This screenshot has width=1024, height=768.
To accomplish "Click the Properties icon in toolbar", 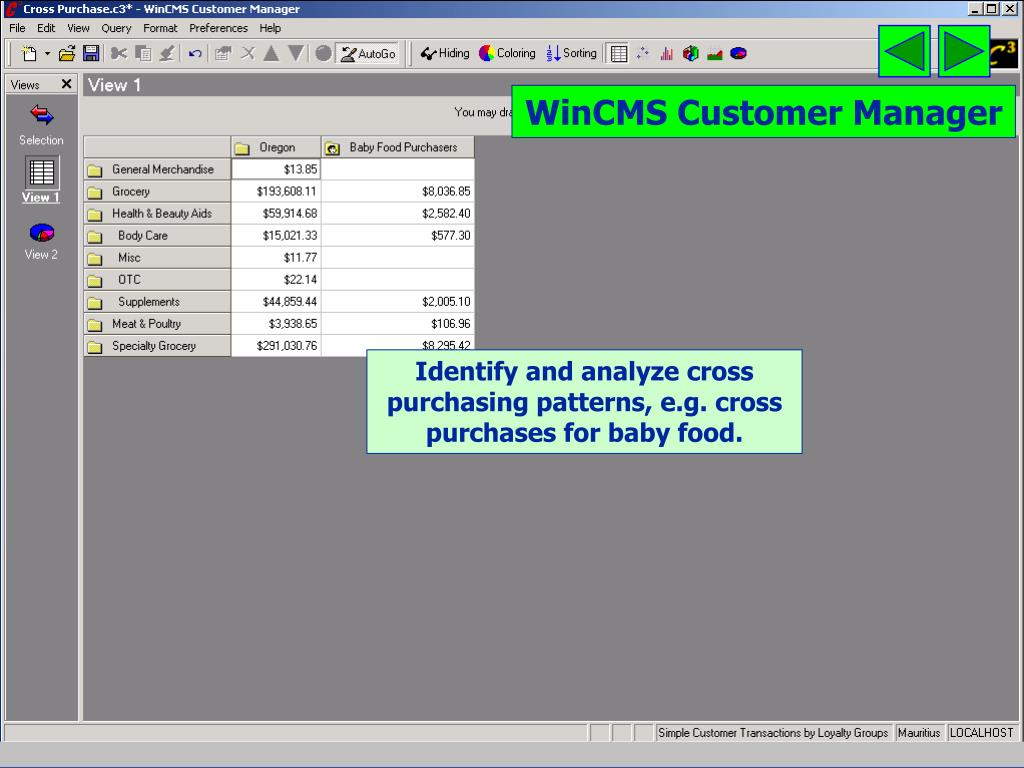I will [x=223, y=54].
